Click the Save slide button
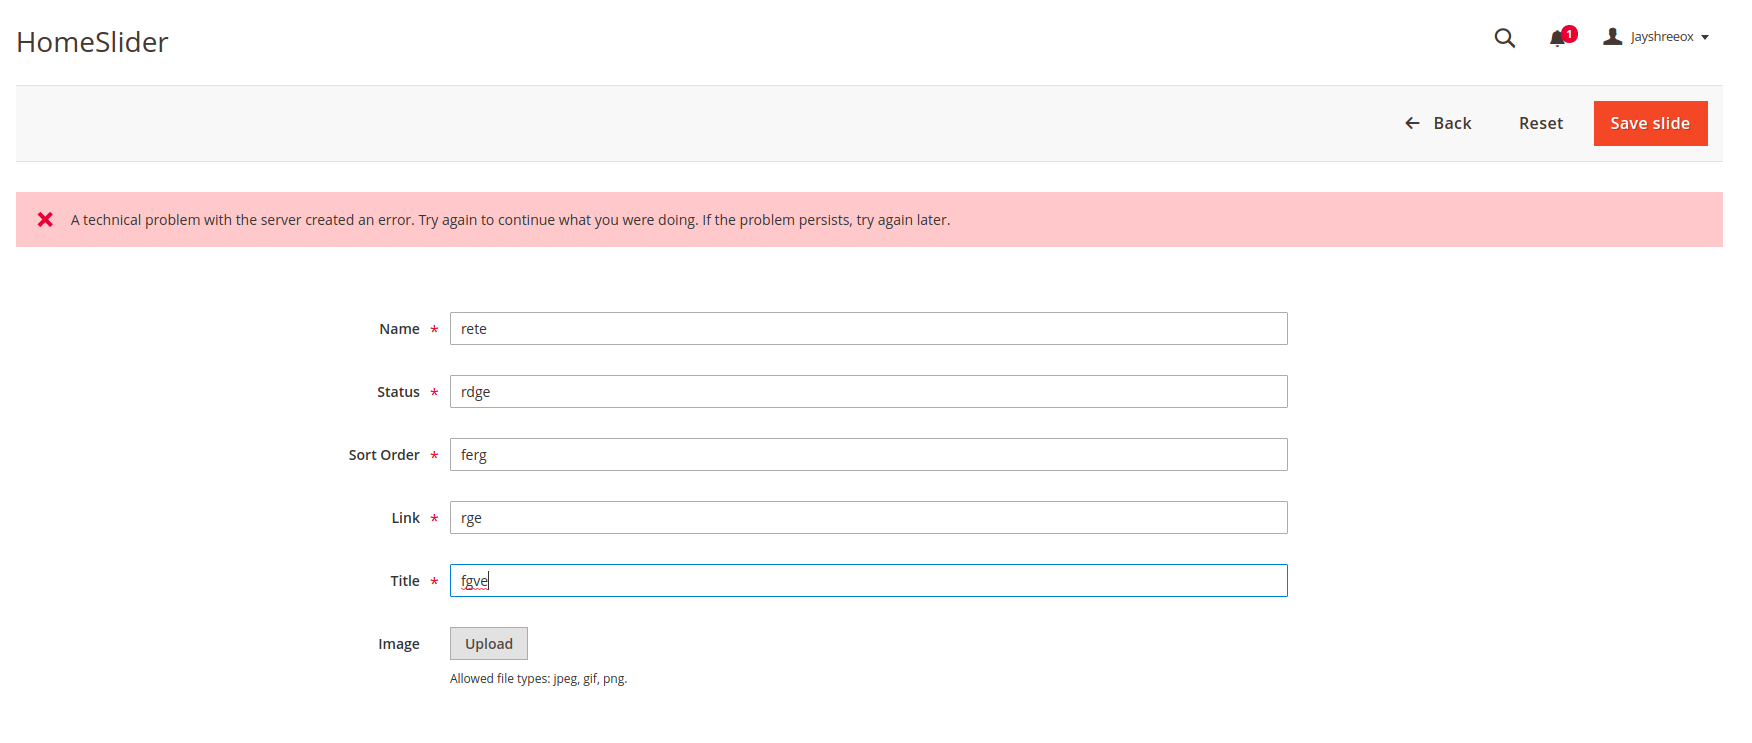 point(1650,123)
